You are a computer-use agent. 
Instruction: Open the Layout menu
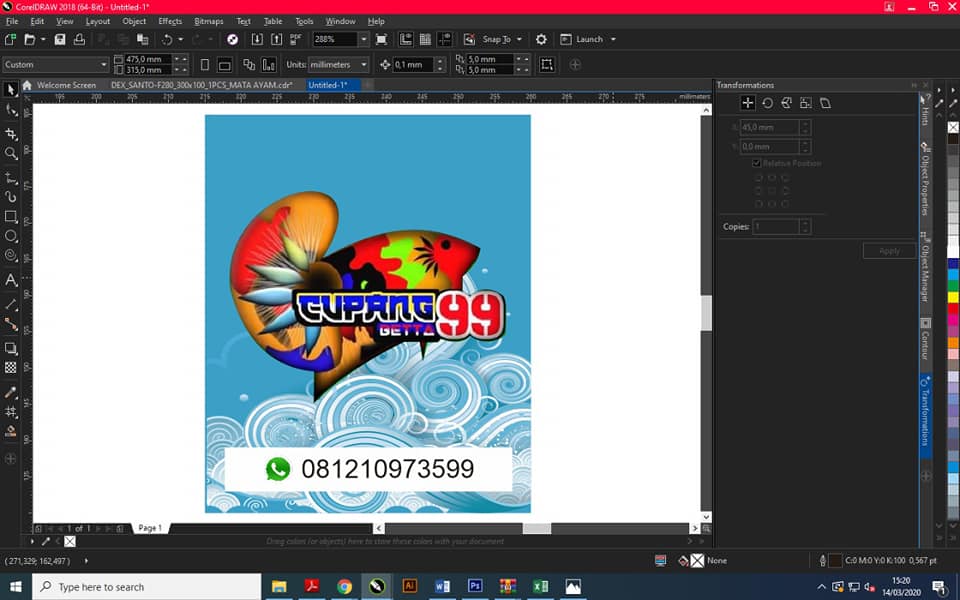[x=97, y=21]
